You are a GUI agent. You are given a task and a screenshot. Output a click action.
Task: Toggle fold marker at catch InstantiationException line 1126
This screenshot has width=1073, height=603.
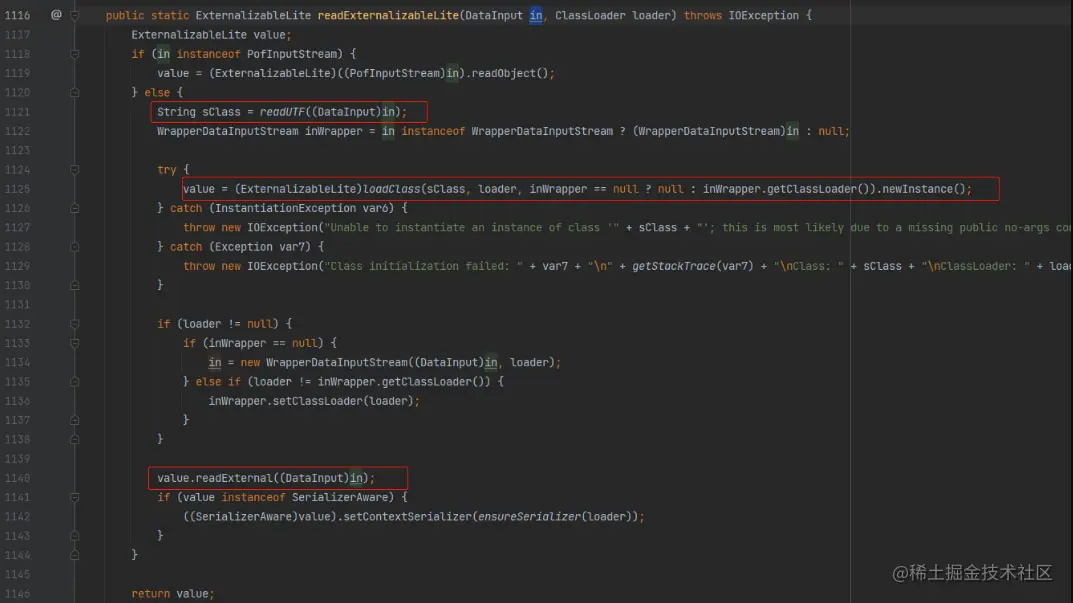click(75, 208)
